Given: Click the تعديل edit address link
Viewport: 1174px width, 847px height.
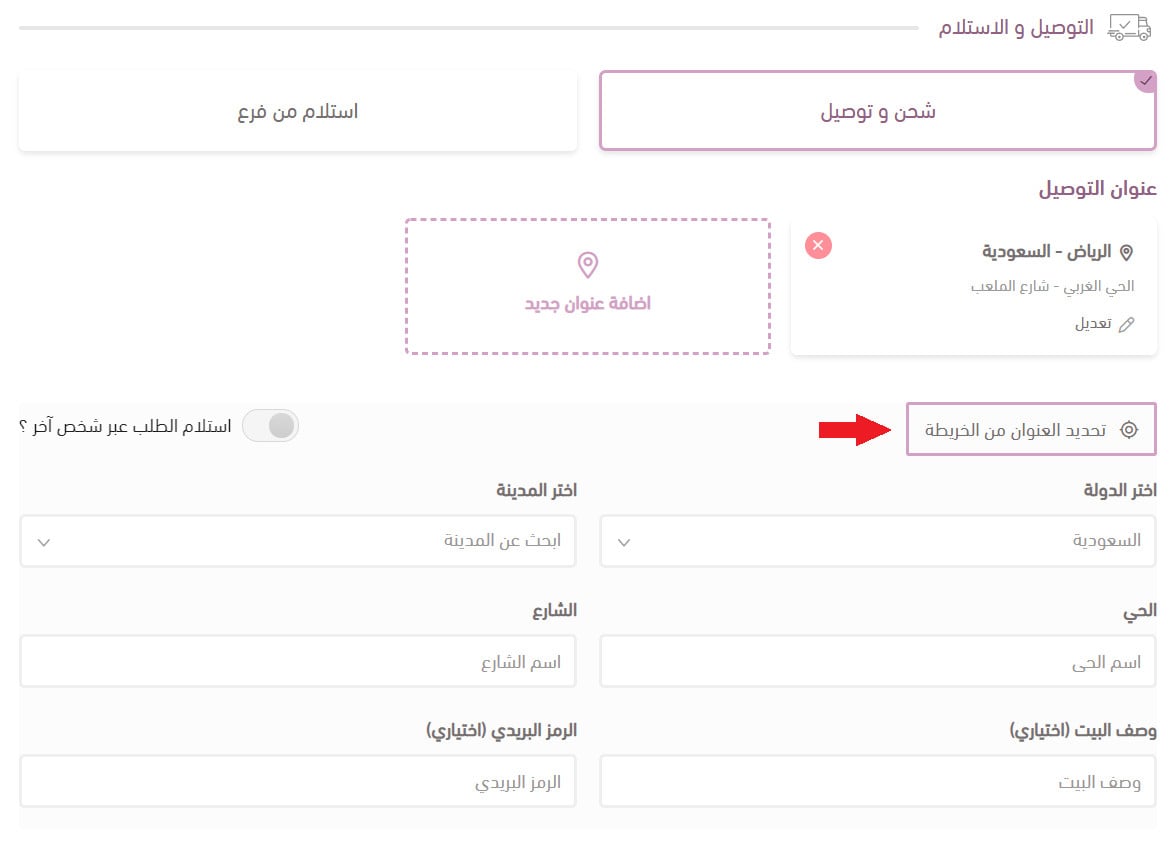Looking at the screenshot, I should [x=1092, y=324].
